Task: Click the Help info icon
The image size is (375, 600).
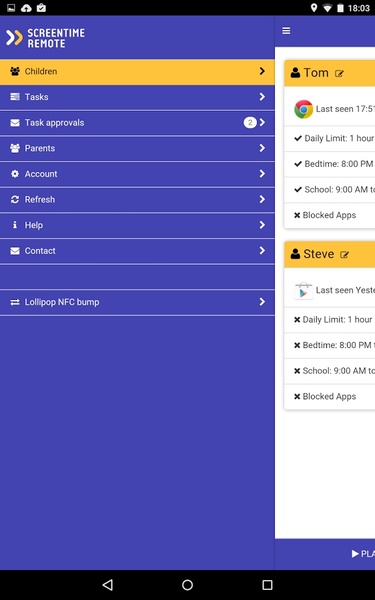Action: pos(15,225)
